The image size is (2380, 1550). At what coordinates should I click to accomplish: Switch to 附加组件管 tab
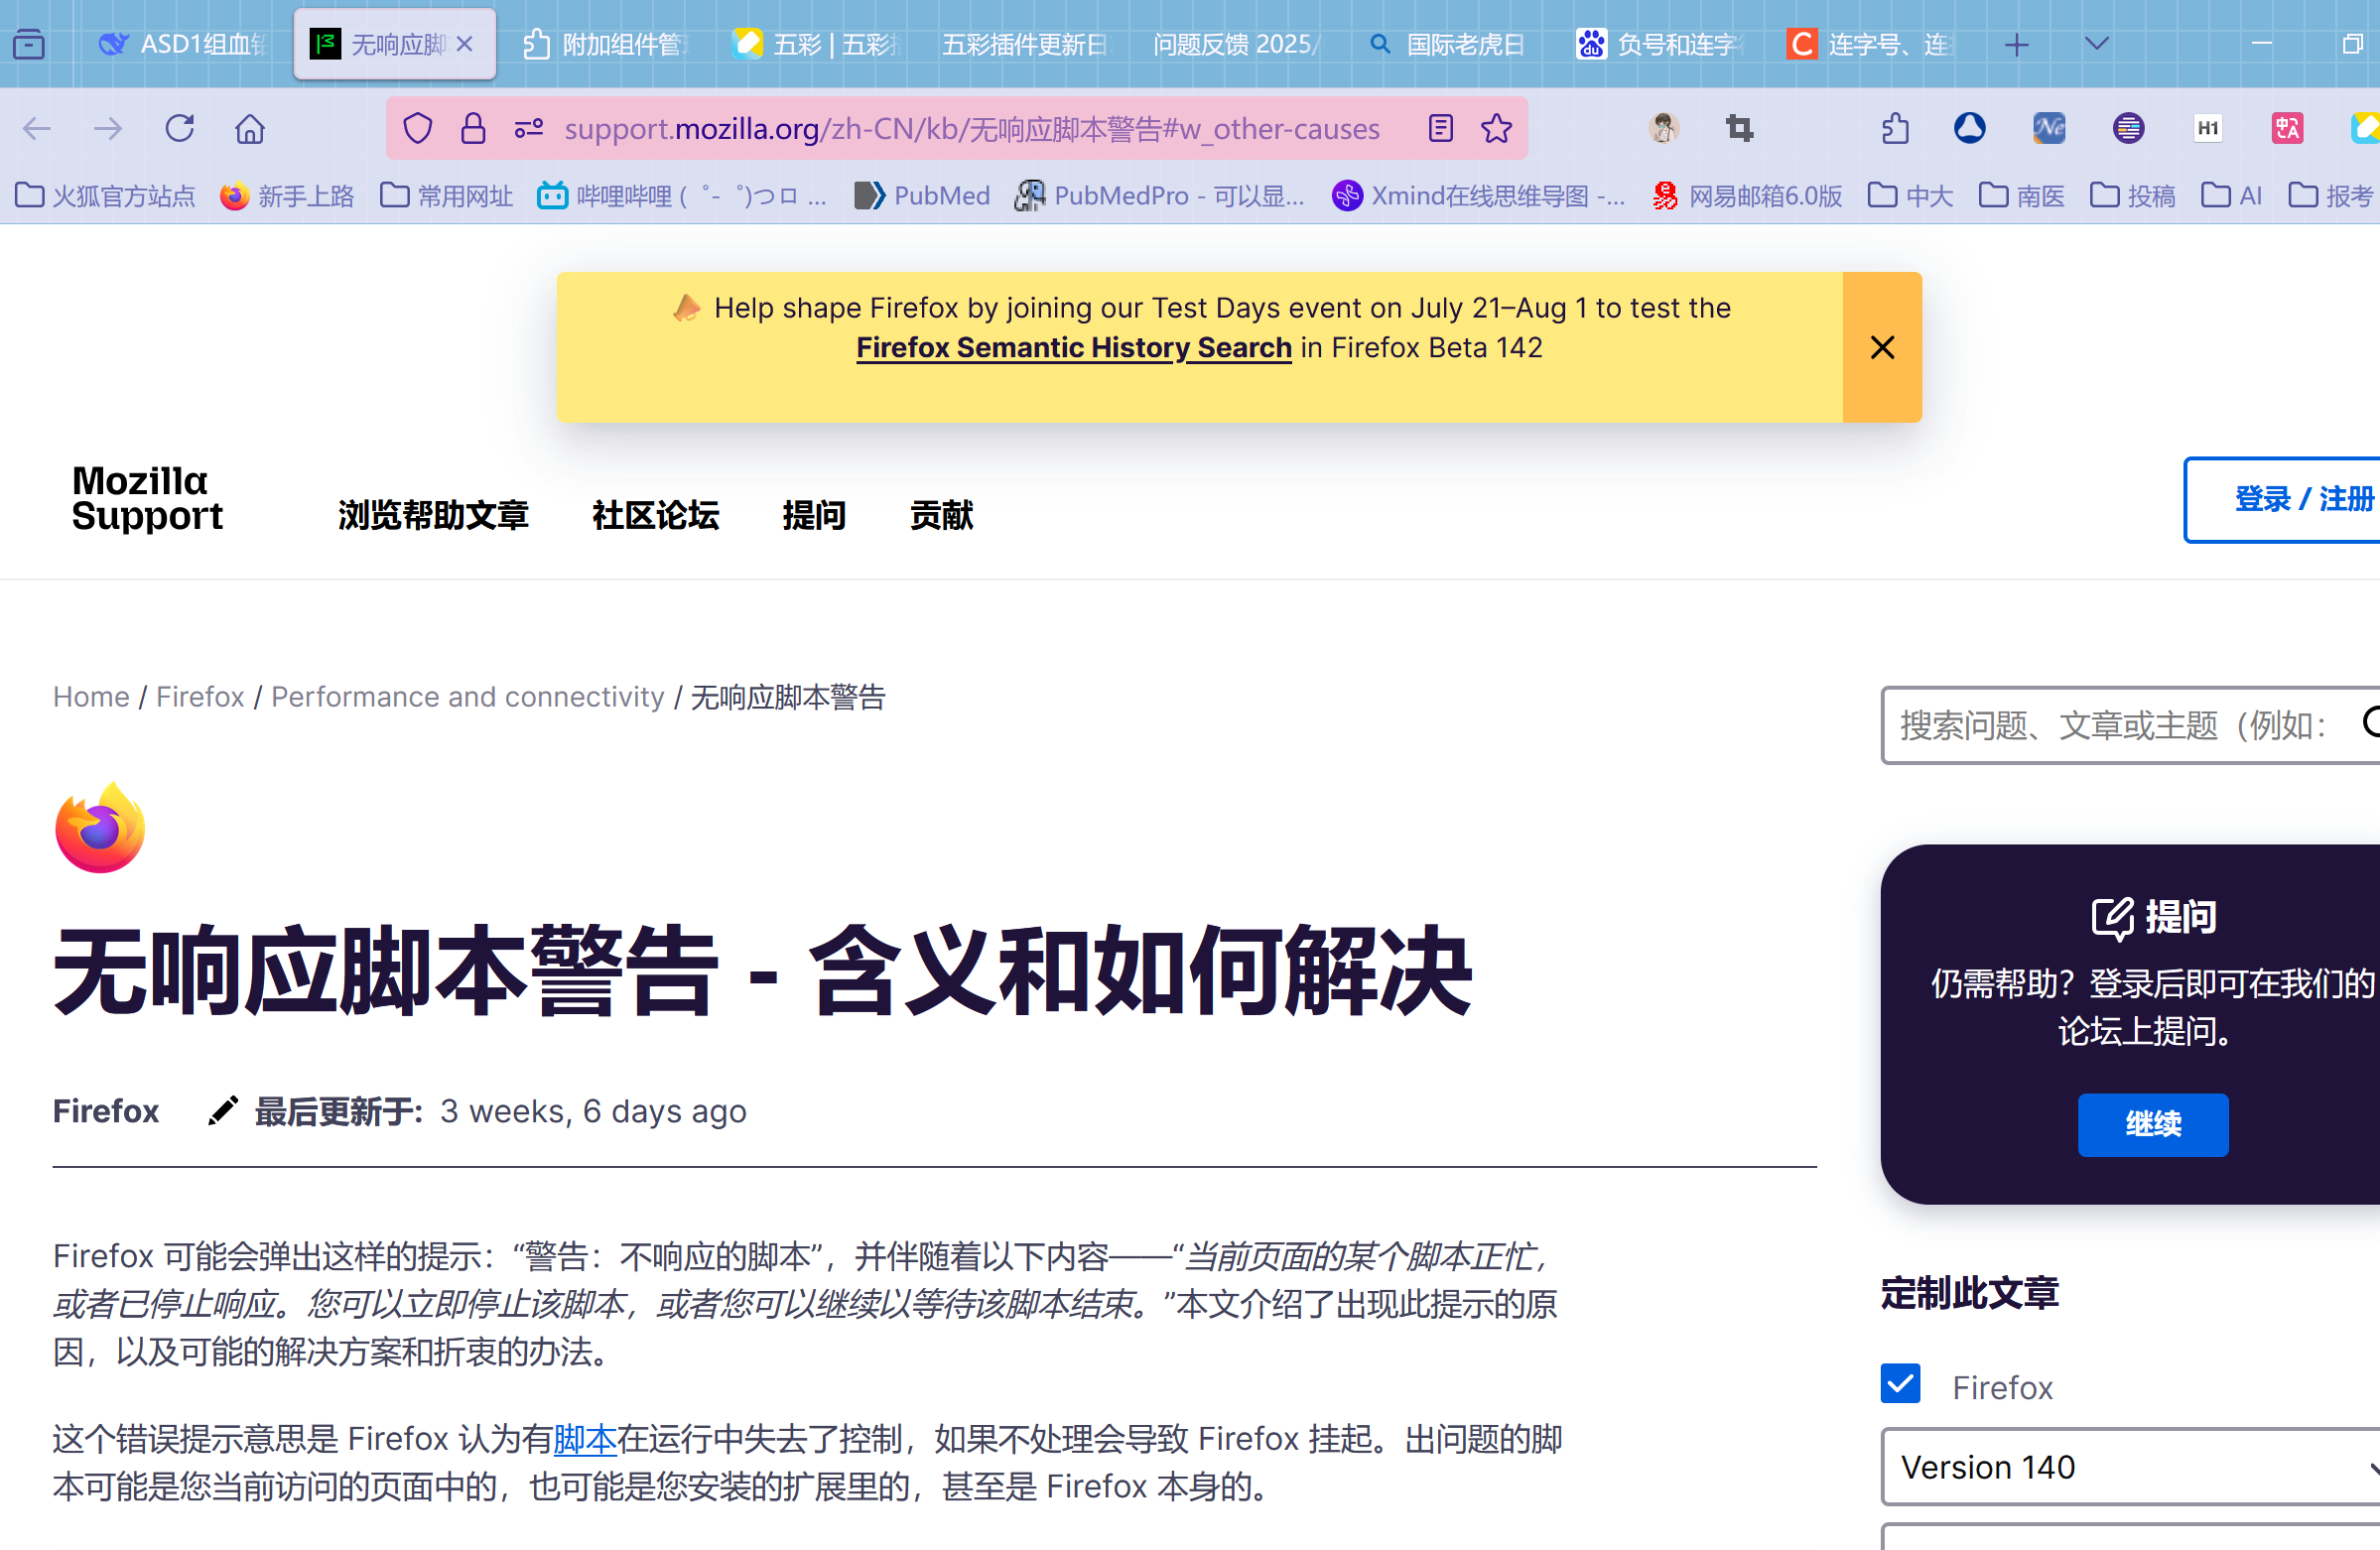(608, 44)
